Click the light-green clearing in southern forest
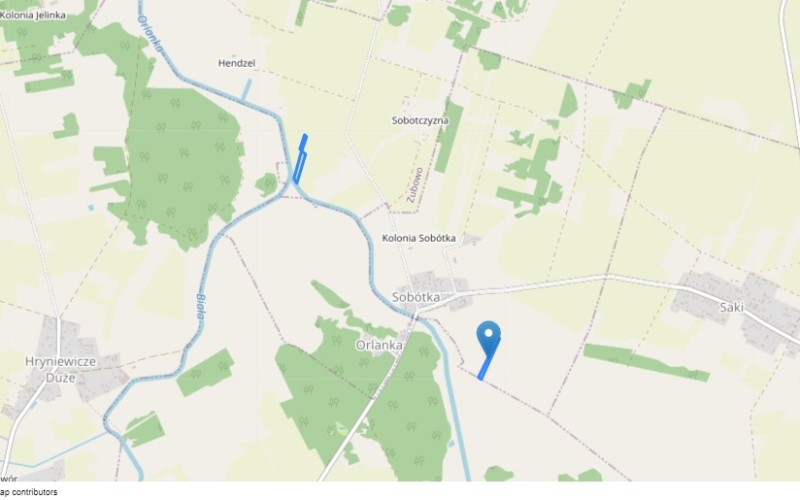This screenshot has width=800, height=500. [x=338, y=429]
